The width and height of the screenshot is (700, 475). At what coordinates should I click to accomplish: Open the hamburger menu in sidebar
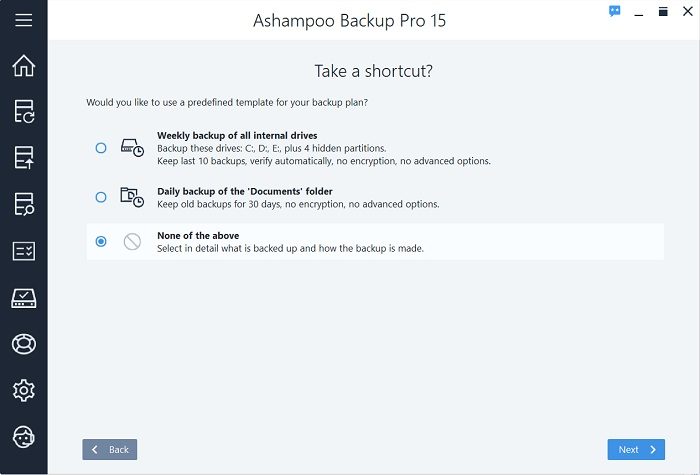point(23,20)
